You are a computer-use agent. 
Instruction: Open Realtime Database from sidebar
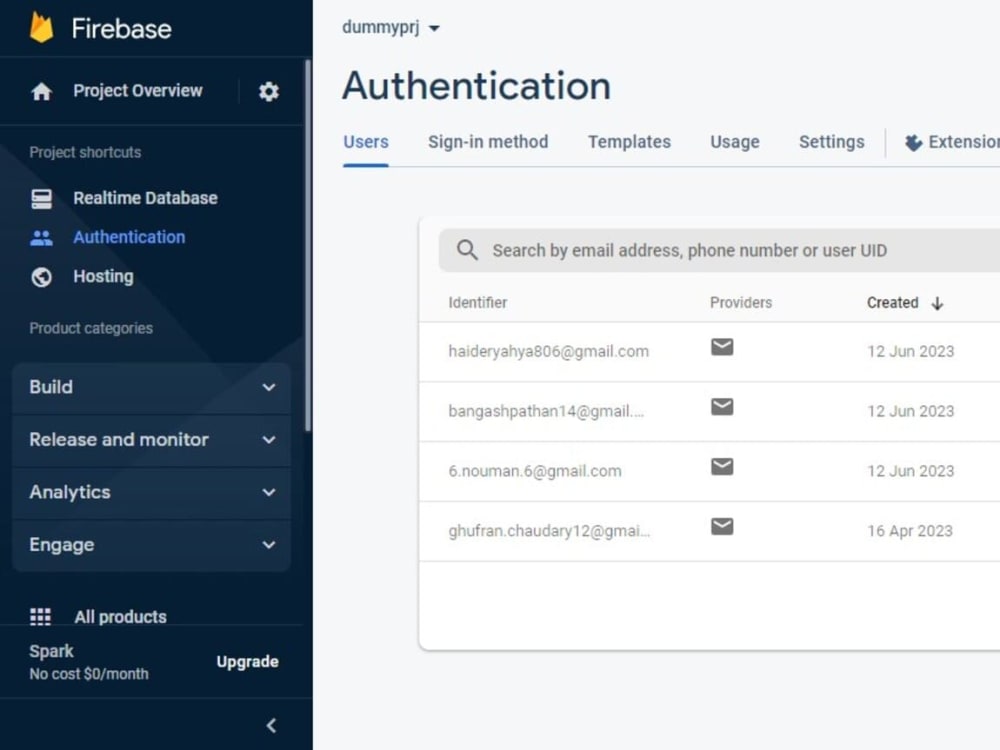[145, 198]
